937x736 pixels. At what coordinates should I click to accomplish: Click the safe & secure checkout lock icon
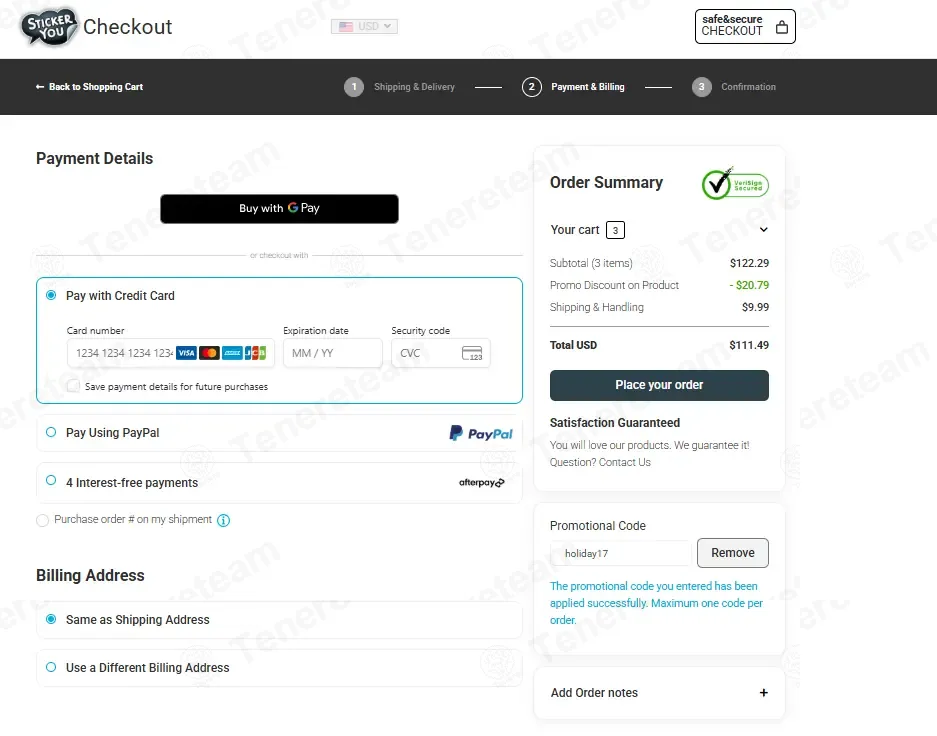pos(782,28)
